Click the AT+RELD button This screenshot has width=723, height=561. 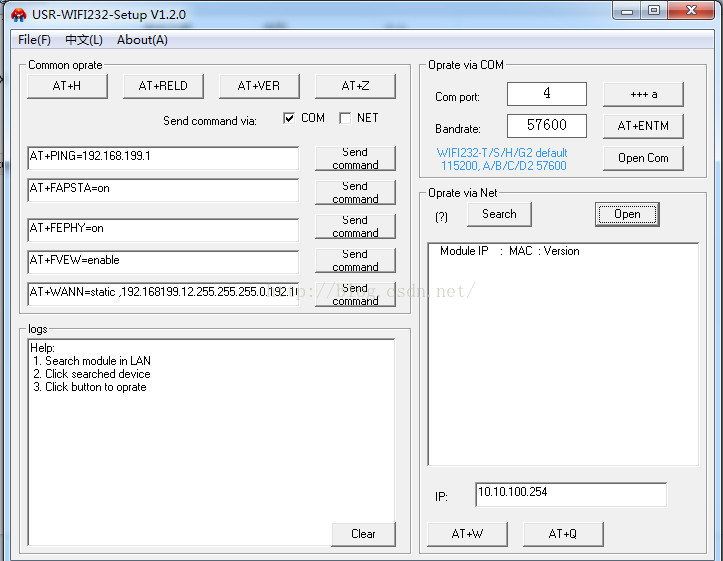(x=163, y=86)
